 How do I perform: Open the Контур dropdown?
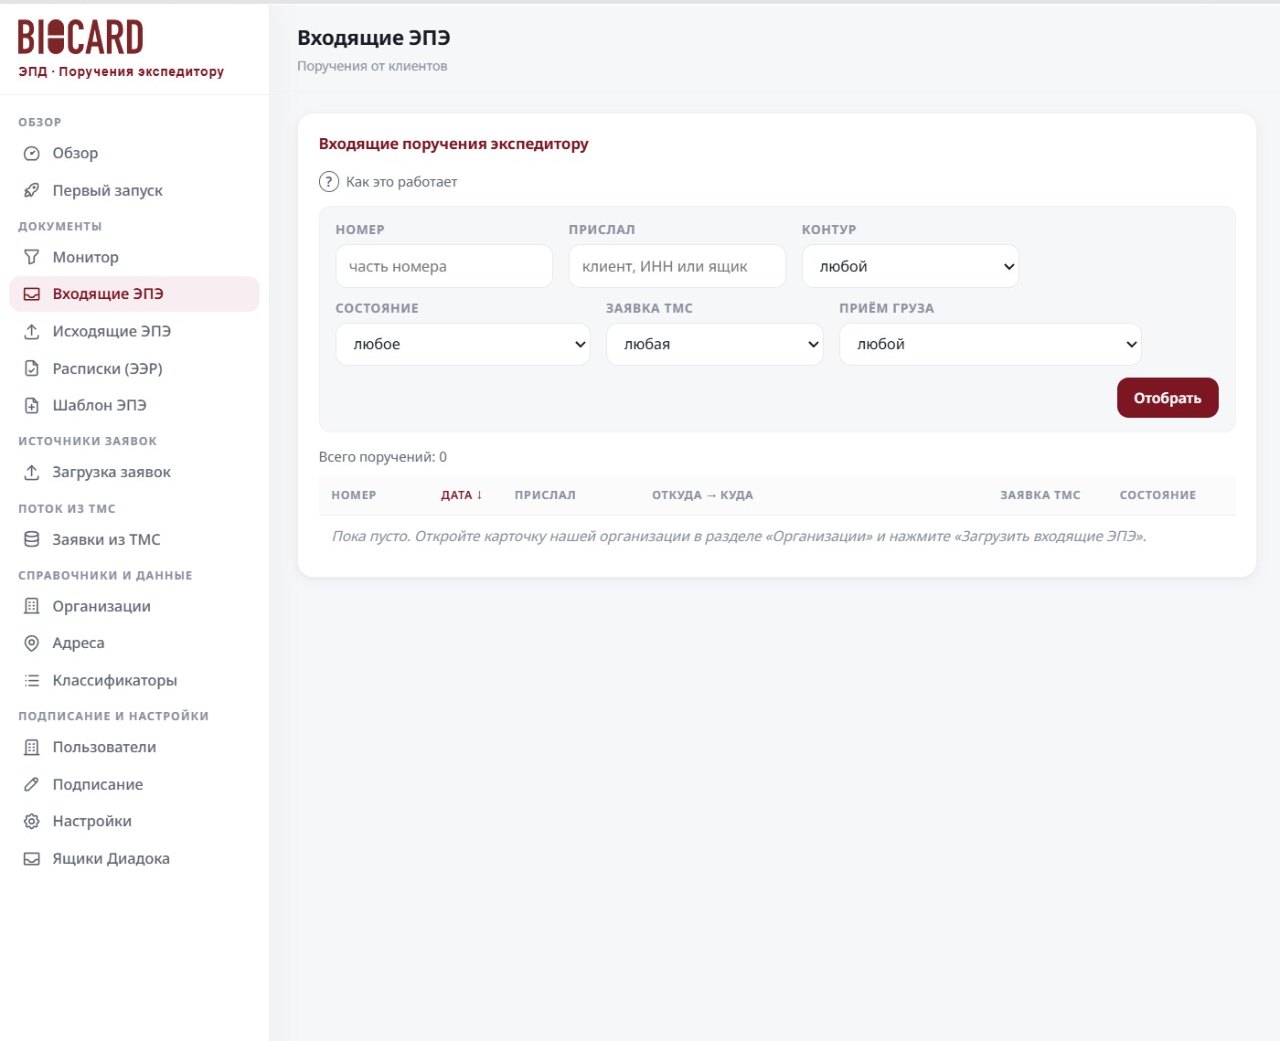[910, 266]
